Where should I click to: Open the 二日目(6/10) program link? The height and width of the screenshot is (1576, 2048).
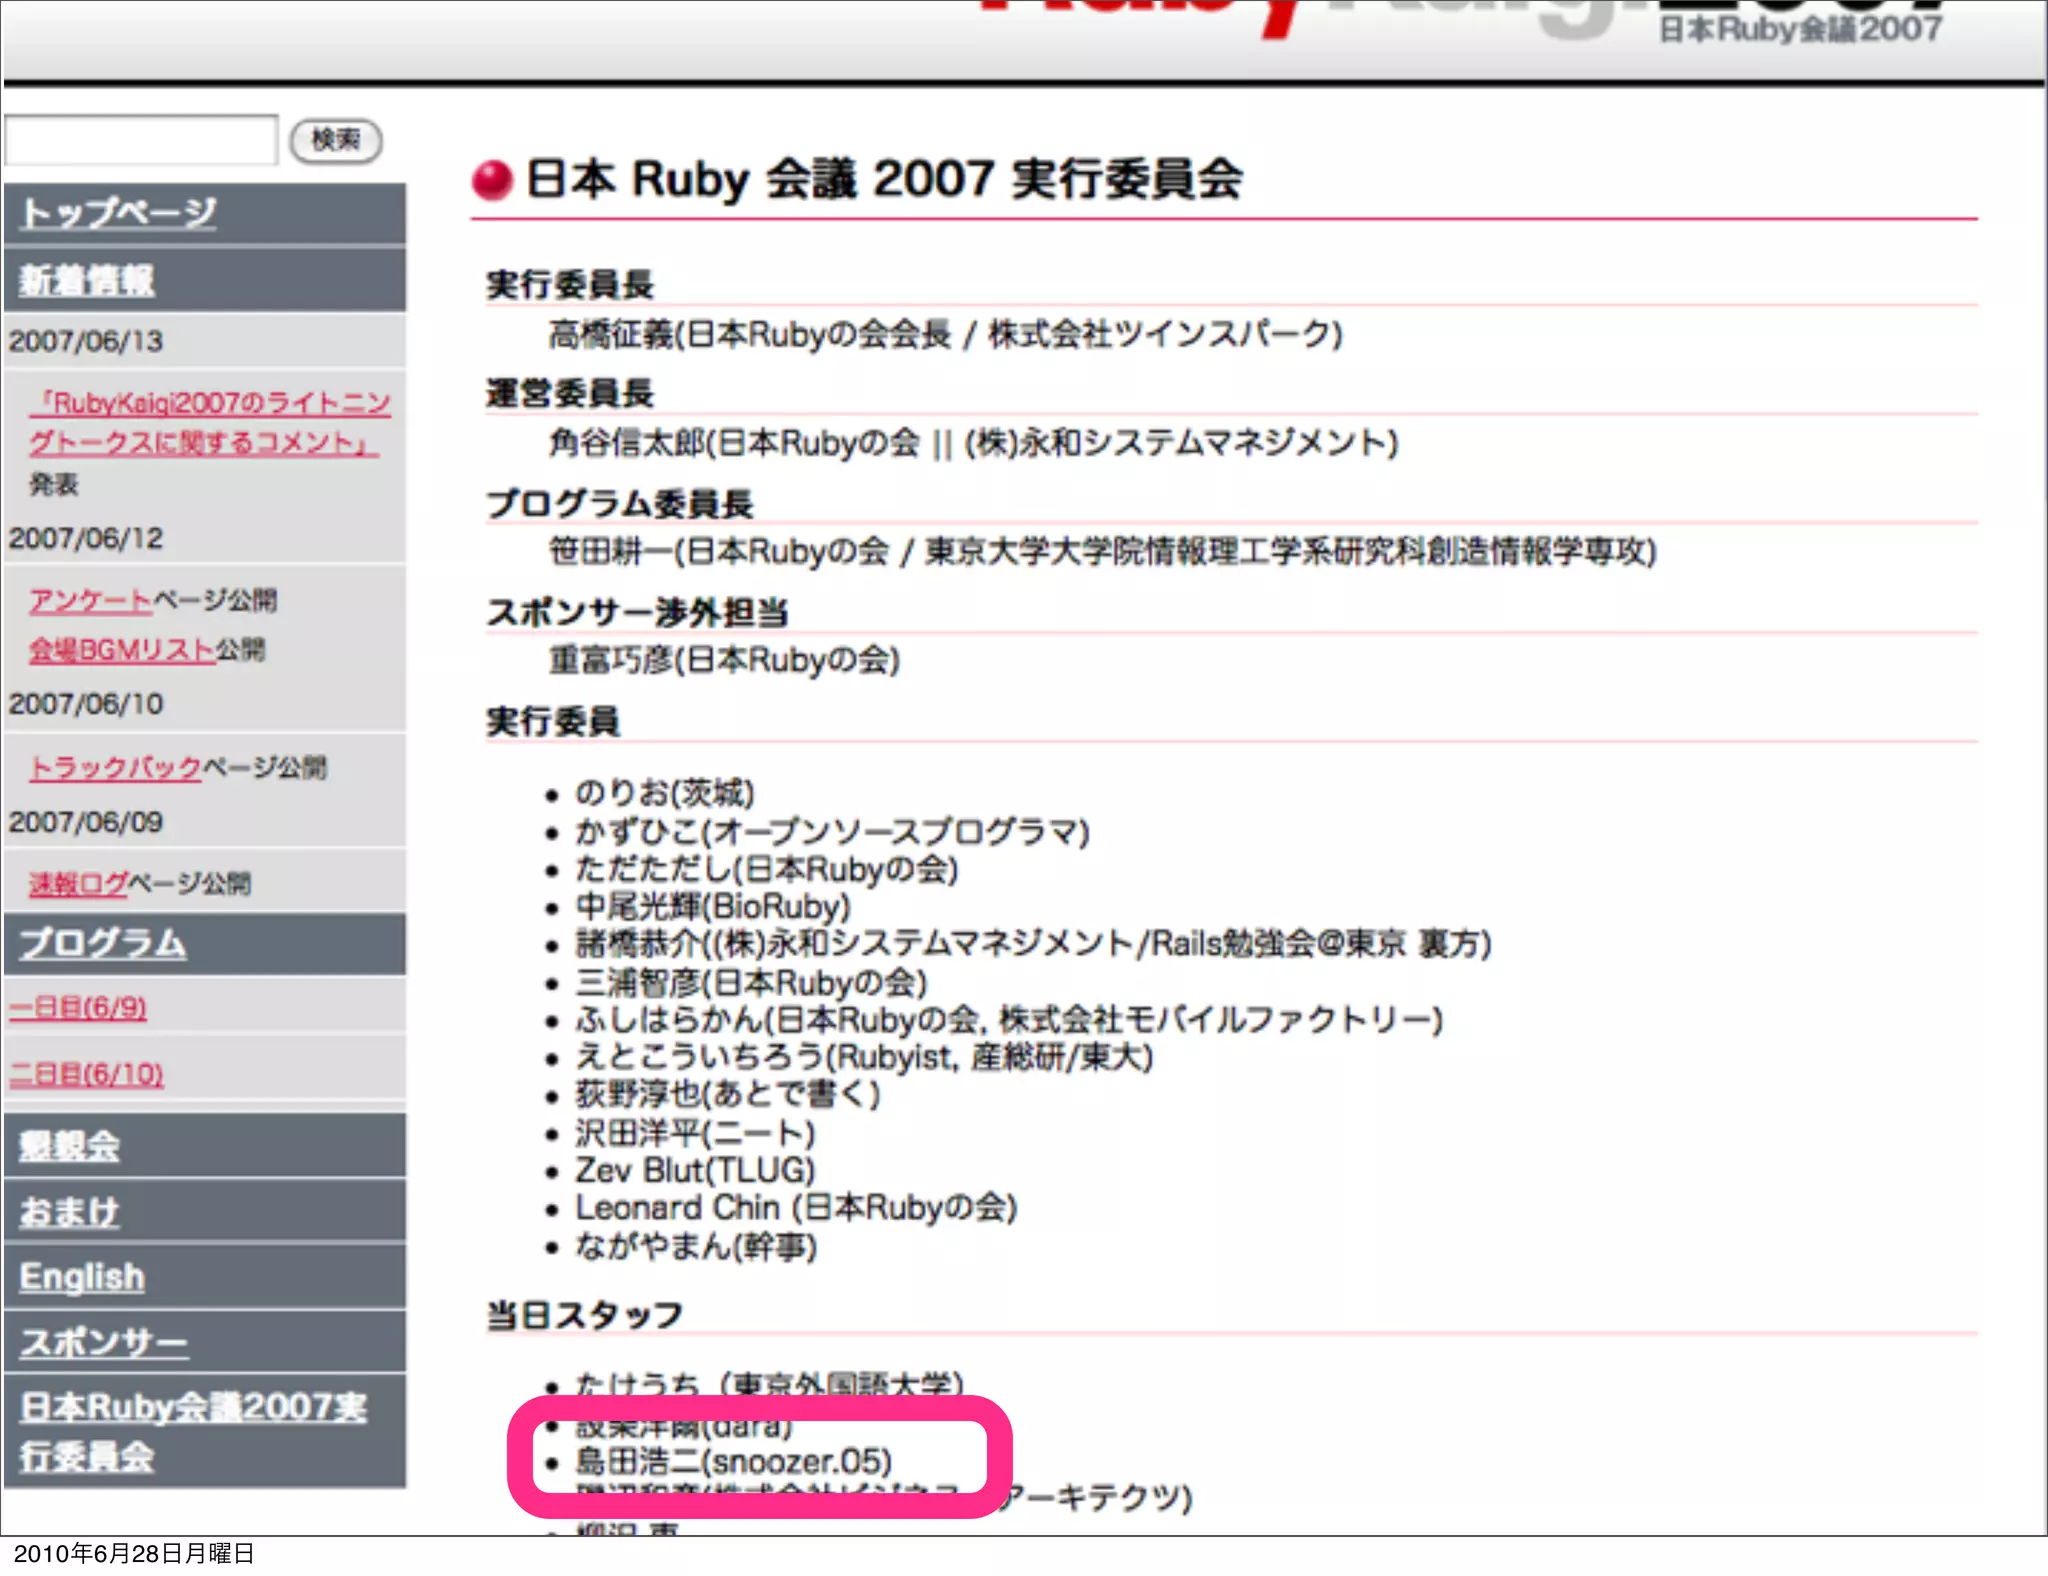pyautogui.click(x=86, y=1074)
